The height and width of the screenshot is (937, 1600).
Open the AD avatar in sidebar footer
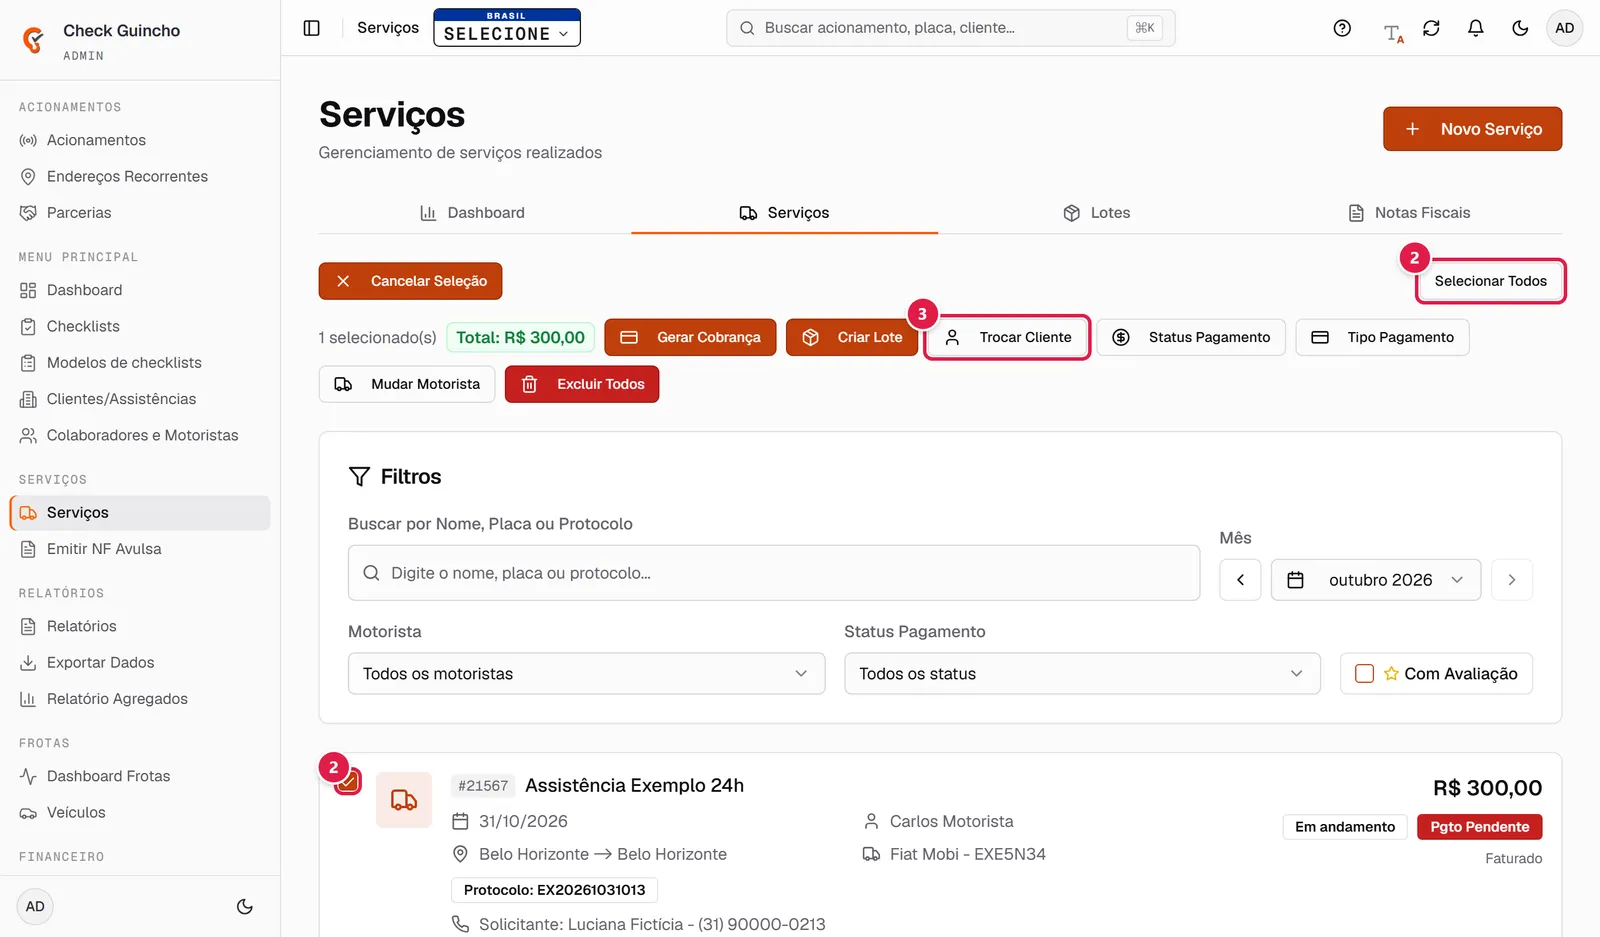[x=35, y=907]
